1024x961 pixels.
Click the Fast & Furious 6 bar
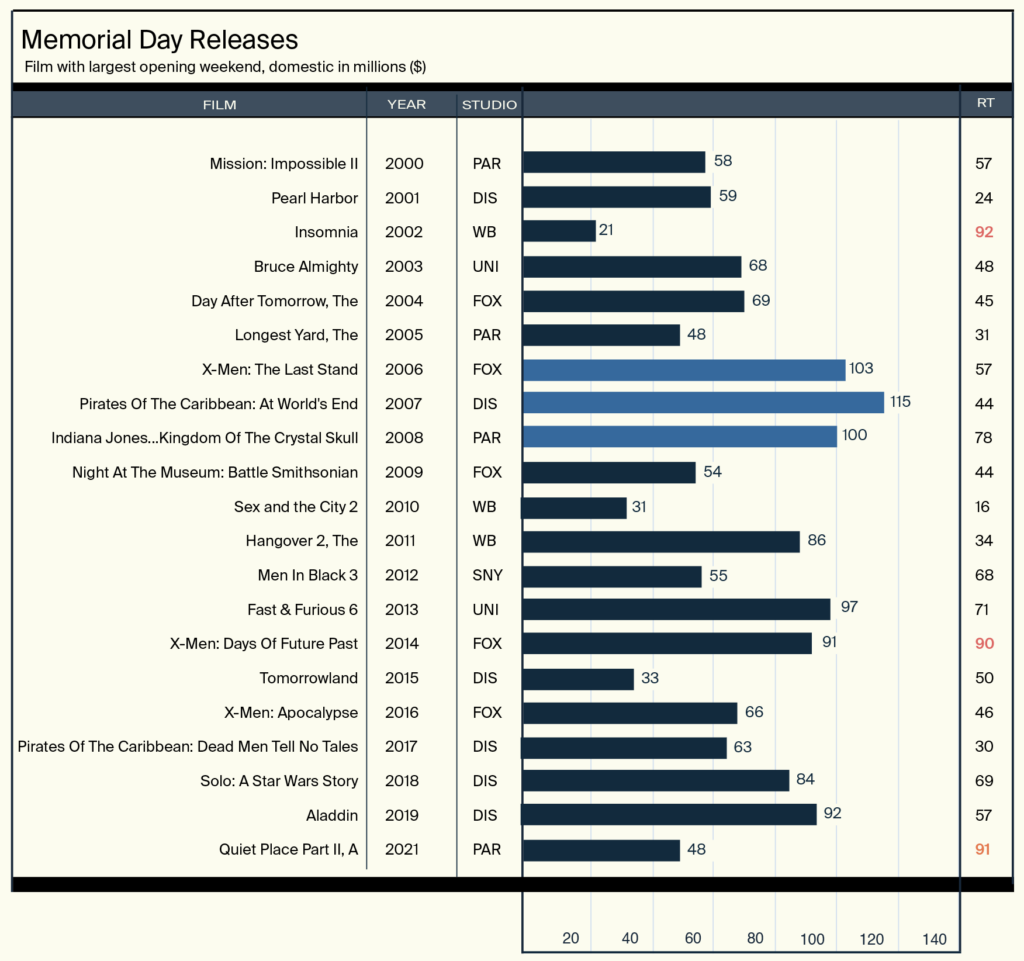click(677, 609)
